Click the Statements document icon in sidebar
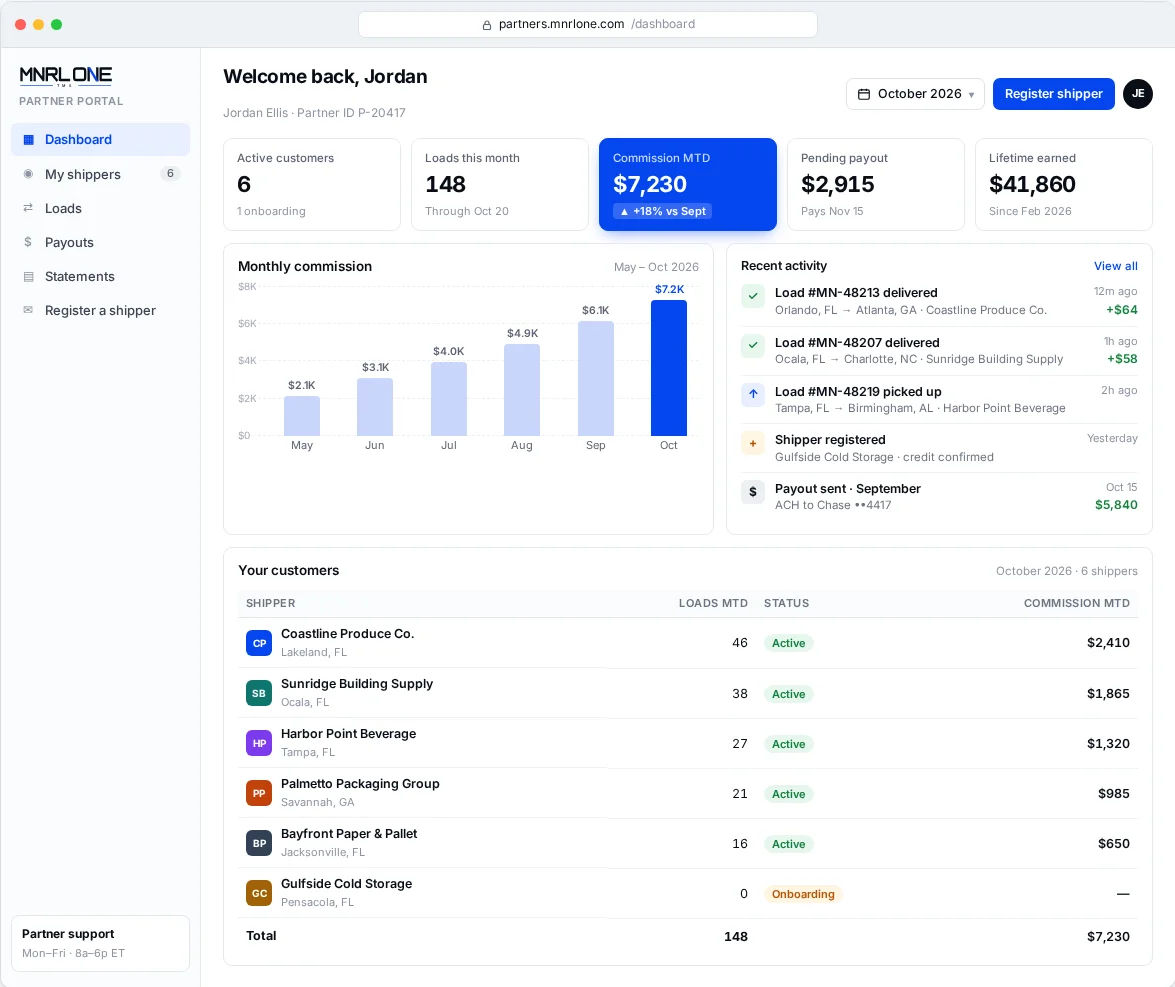Screen dimensions: 1175x987 28,276
